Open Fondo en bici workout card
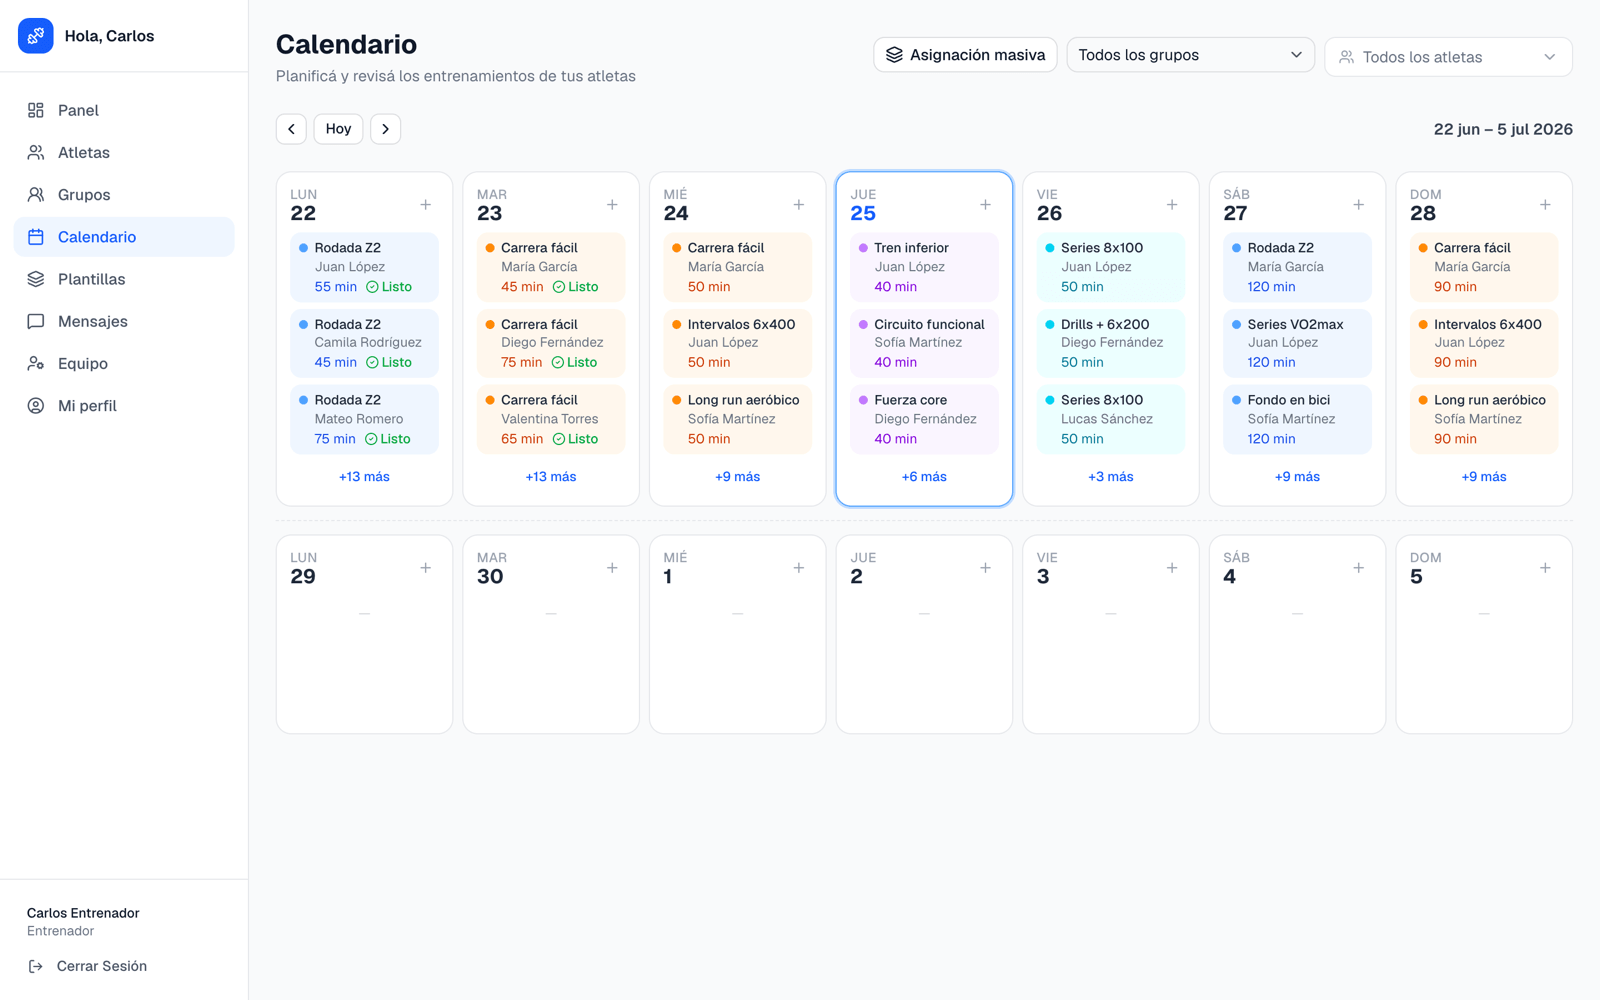 coord(1297,419)
